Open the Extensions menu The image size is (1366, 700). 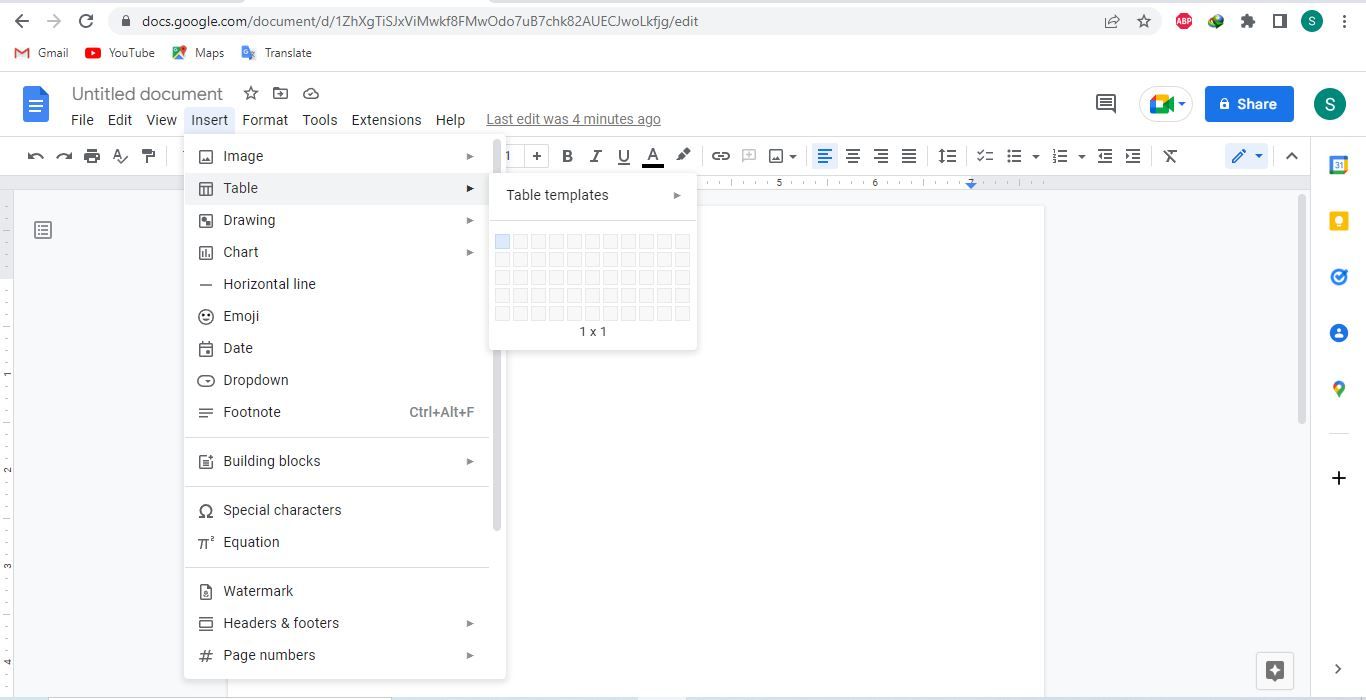(x=386, y=120)
